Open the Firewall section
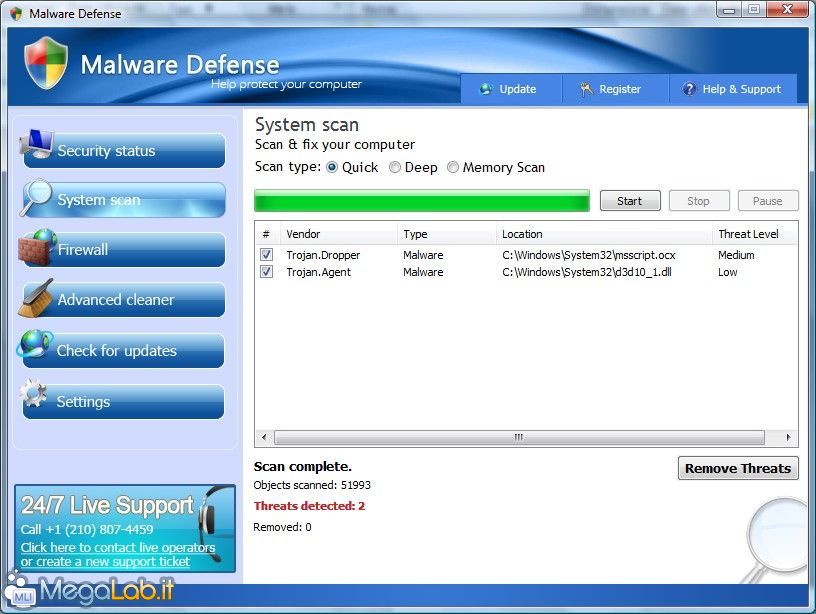The height and width of the screenshot is (614, 816). [124, 250]
